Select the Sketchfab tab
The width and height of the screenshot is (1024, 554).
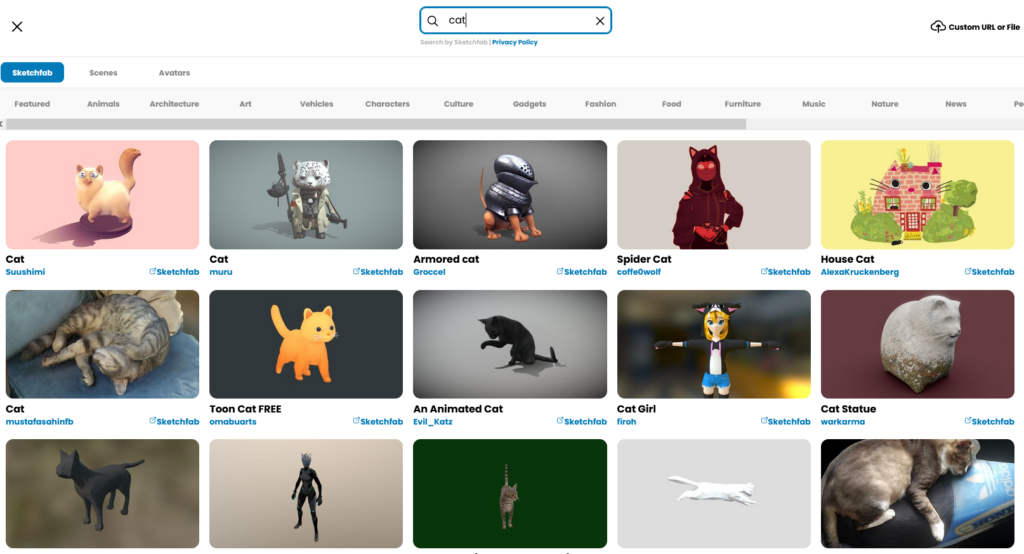tap(32, 73)
